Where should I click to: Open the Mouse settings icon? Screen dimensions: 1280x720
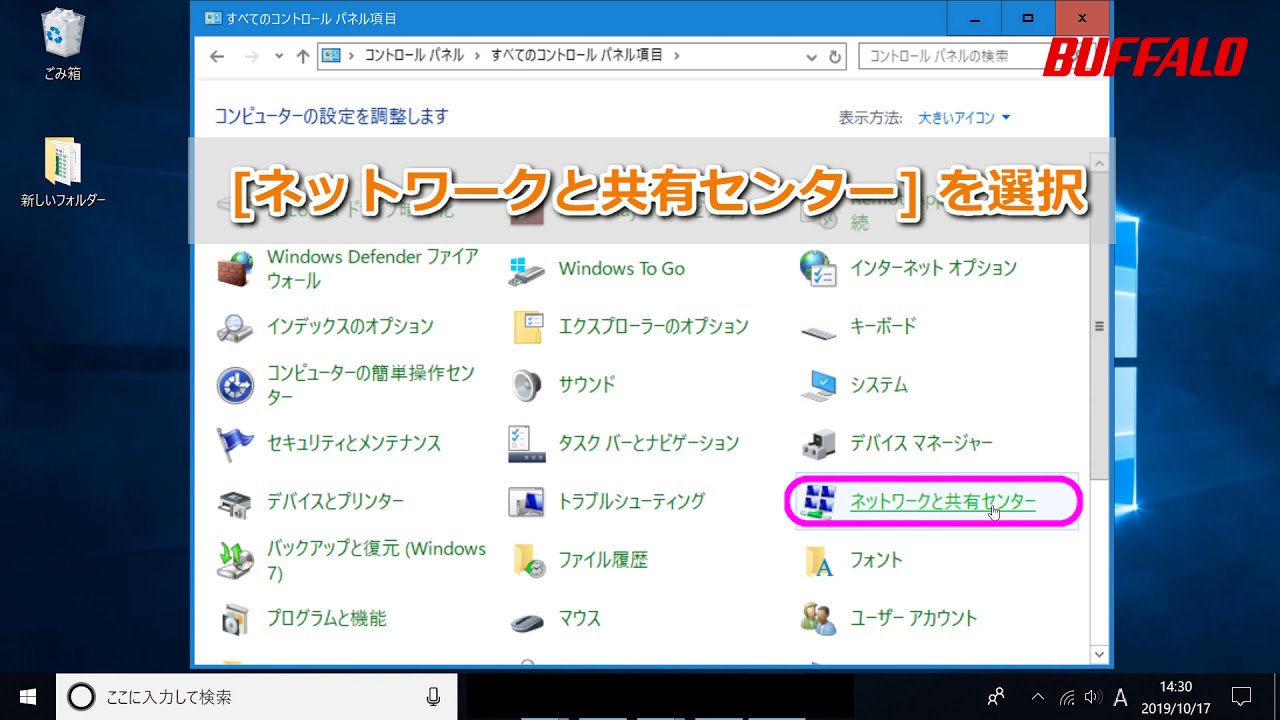coord(527,619)
